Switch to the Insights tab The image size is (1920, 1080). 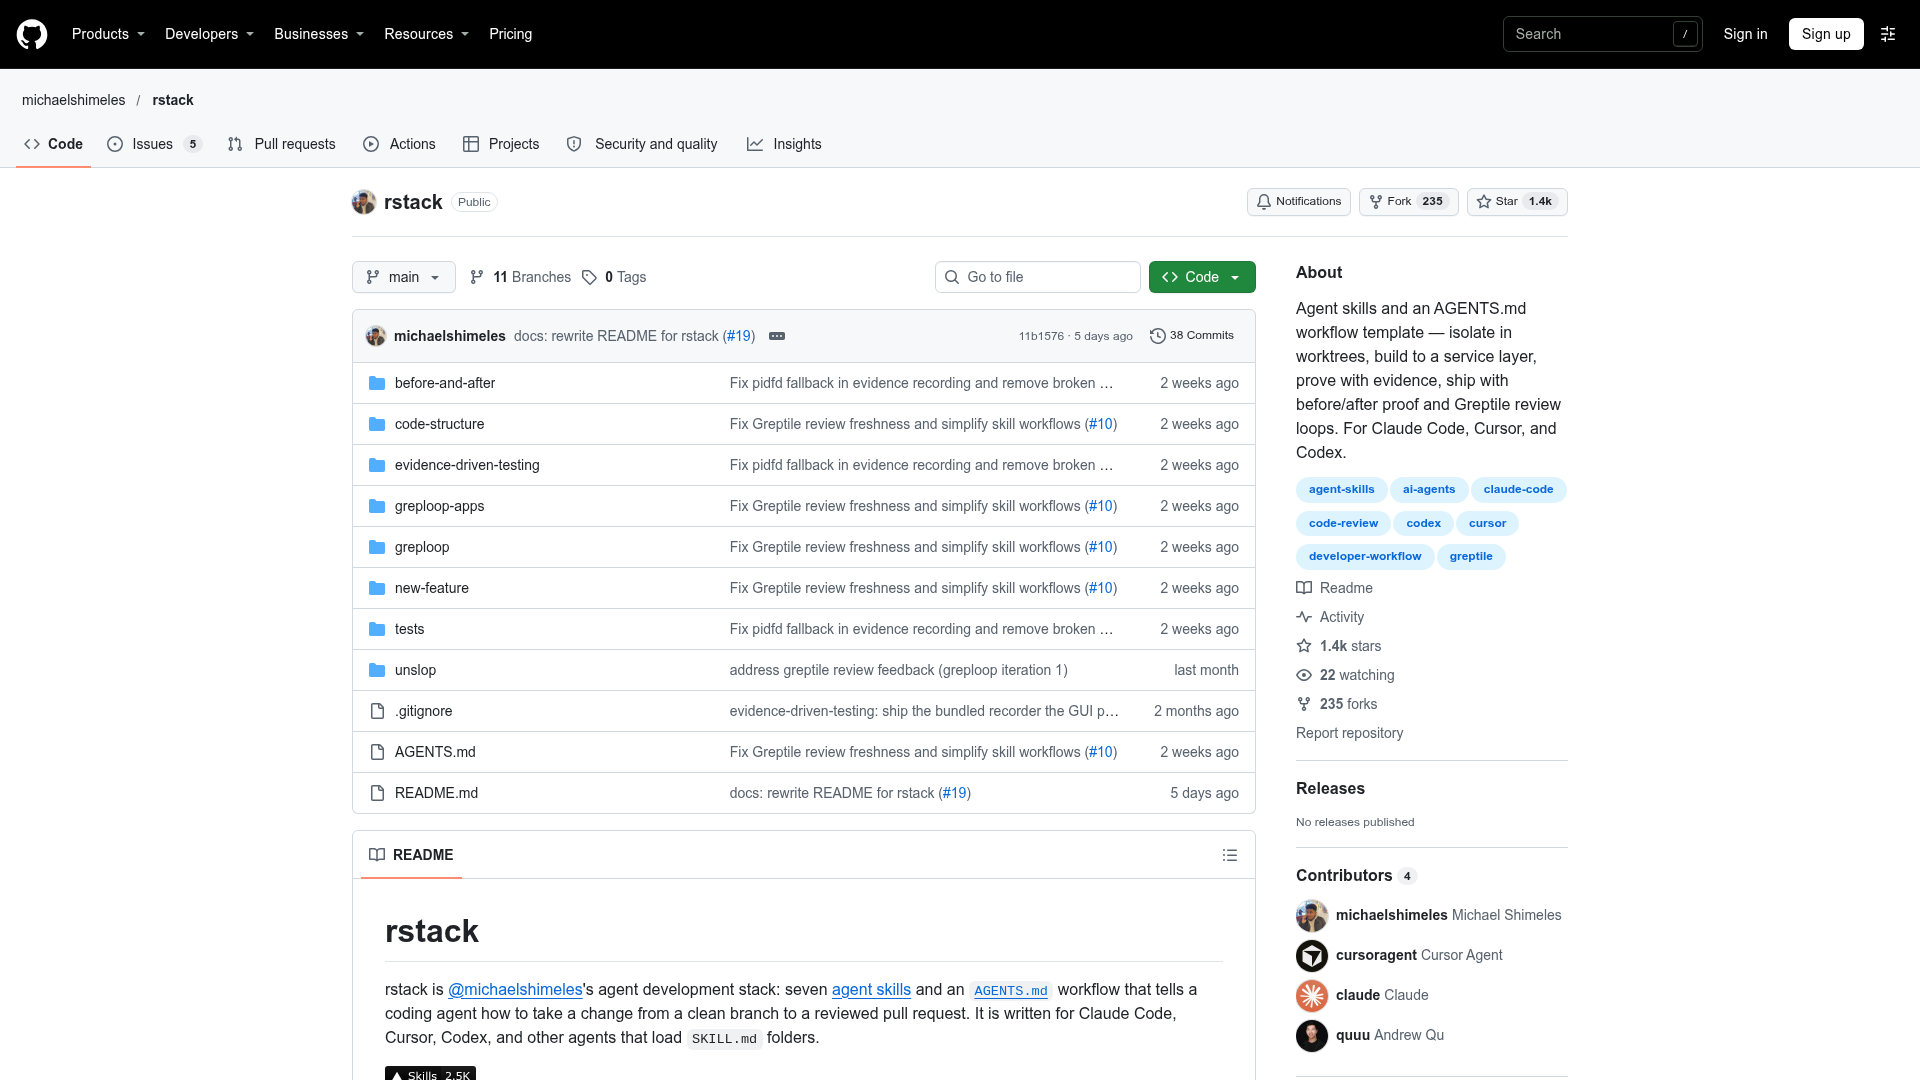click(784, 144)
